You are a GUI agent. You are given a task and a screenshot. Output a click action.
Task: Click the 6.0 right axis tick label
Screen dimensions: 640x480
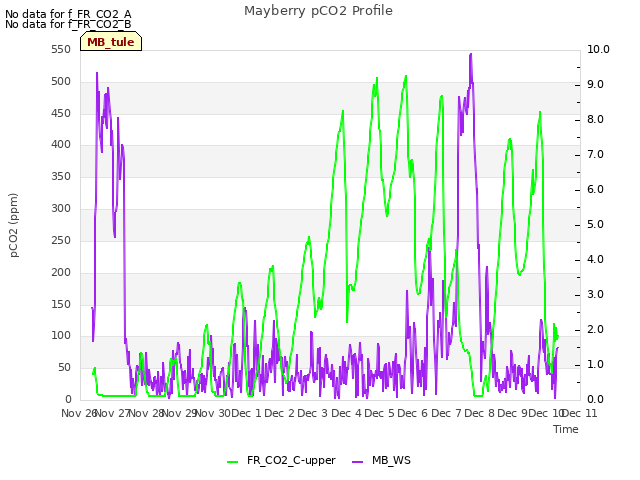point(596,189)
